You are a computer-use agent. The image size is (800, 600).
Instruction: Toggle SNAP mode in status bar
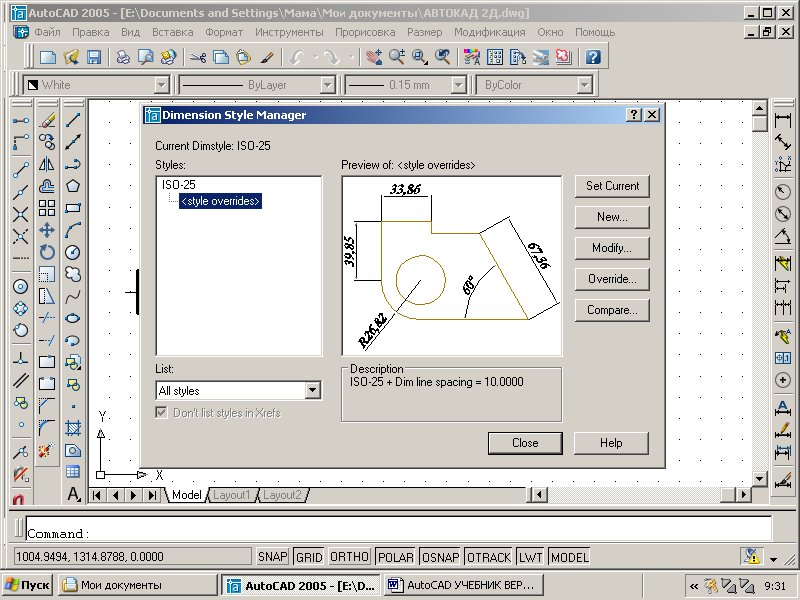(x=272, y=557)
